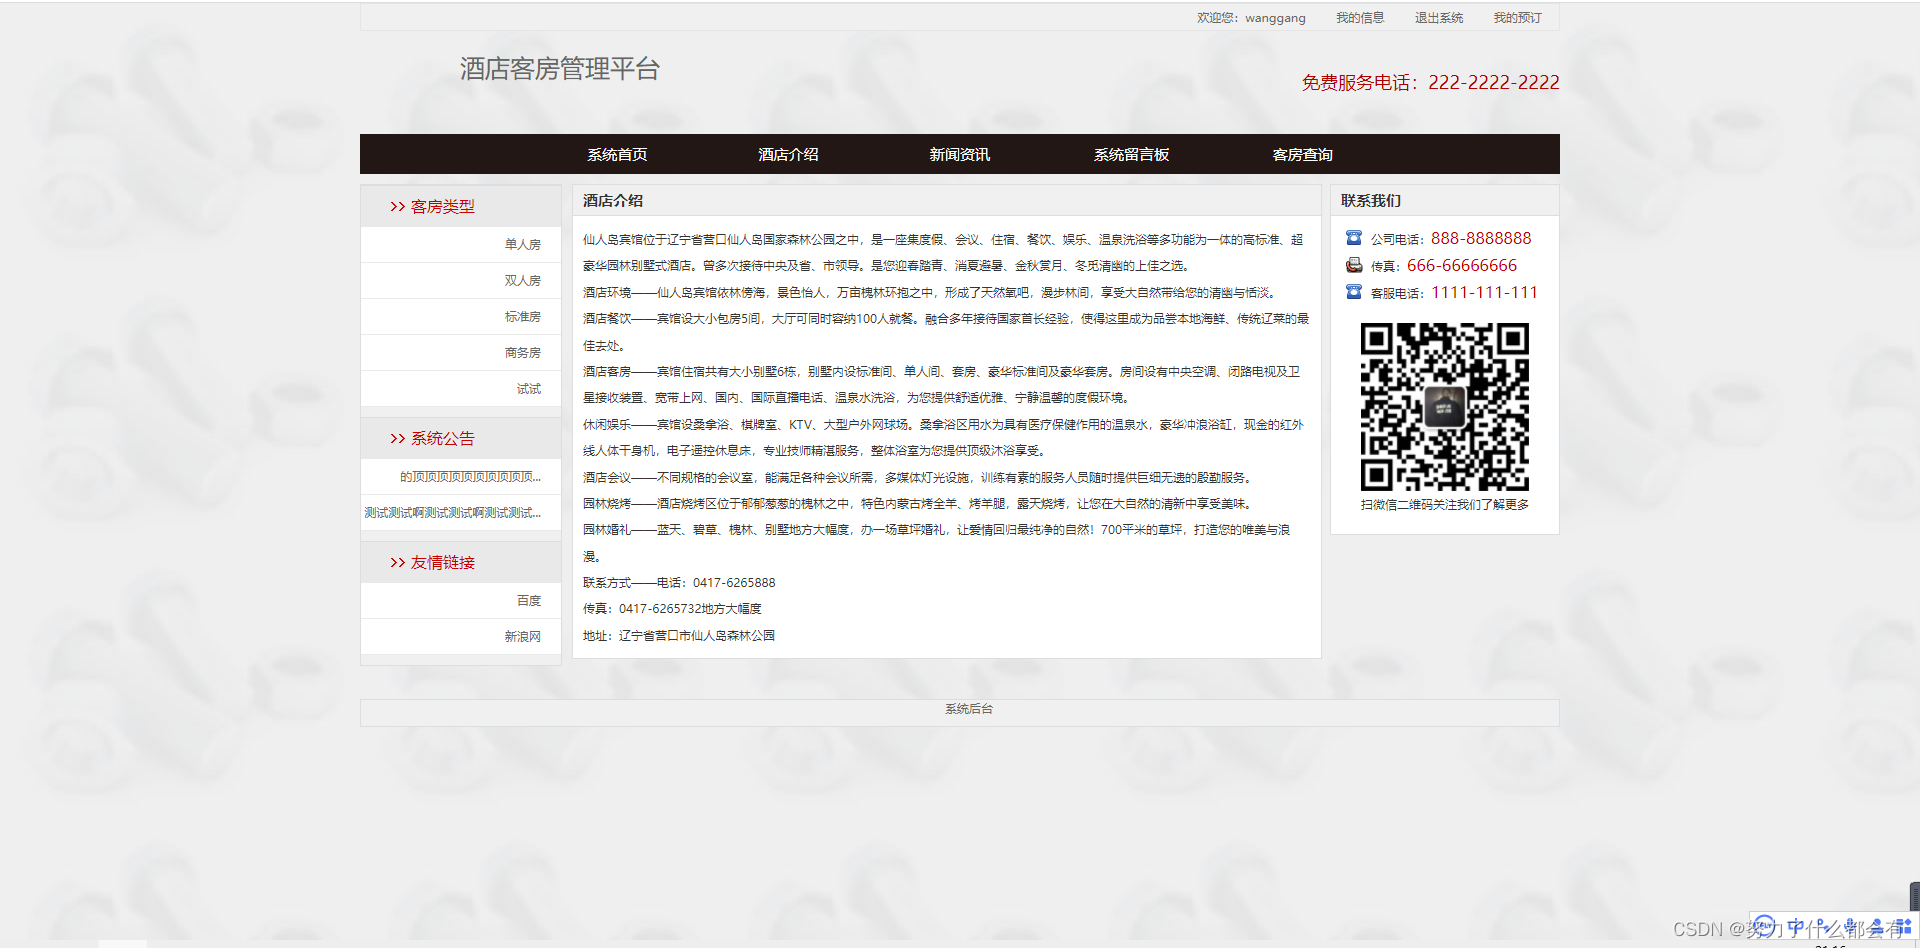Viewport: 1920px width, 948px height.
Task: Choose the 标准房 room type
Action: click(x=523, y=316)
